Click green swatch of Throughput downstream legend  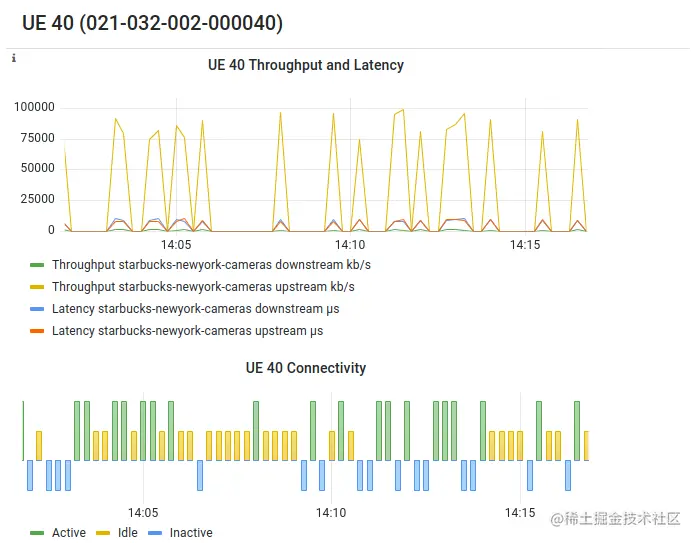point(37,265)
